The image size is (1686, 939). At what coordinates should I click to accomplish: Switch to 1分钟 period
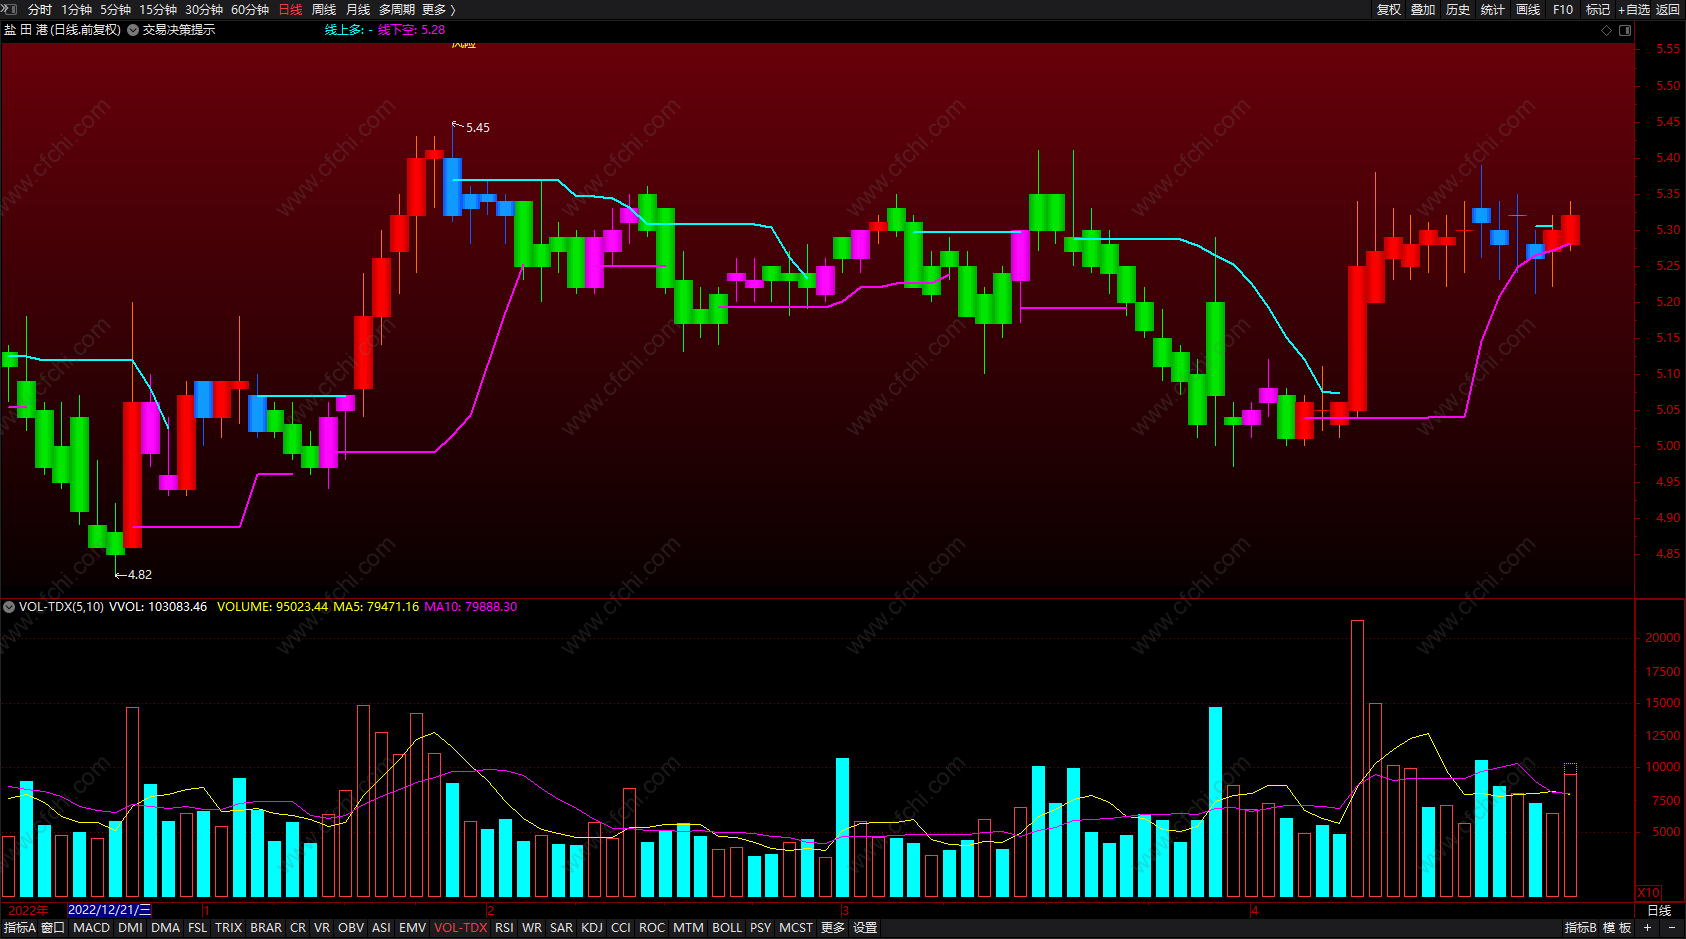pyautogui.click(x=76, y=9)
